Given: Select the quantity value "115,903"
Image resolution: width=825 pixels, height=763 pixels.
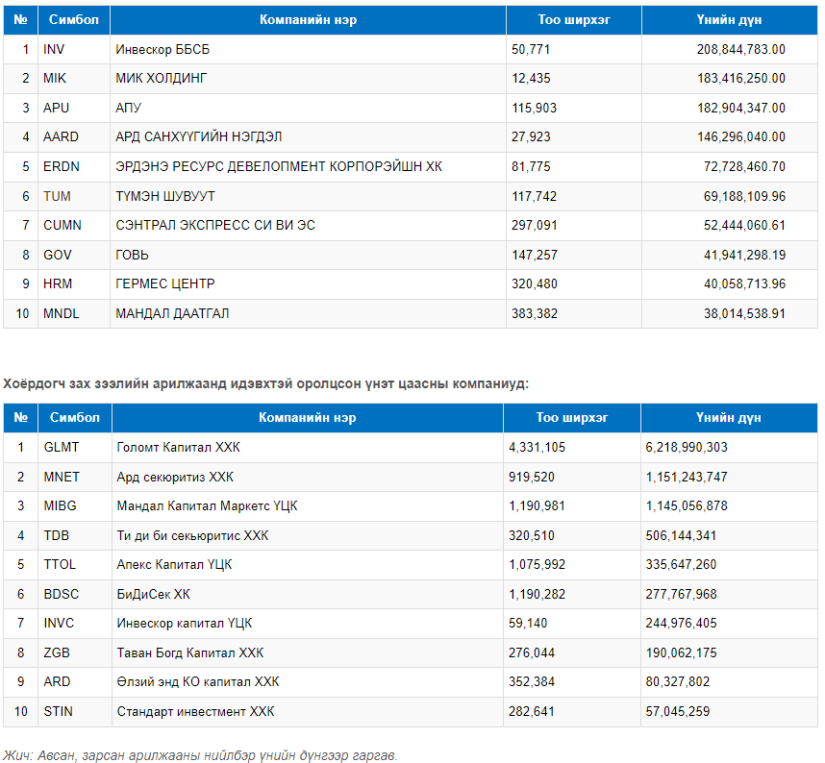Looking at the screenshot, I should point(534,108).
